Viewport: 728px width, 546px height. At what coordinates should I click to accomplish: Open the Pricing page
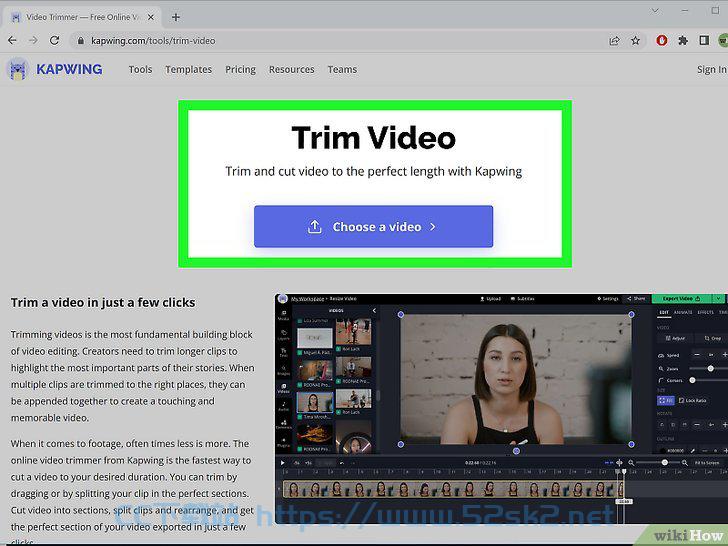tap(240, 70)
